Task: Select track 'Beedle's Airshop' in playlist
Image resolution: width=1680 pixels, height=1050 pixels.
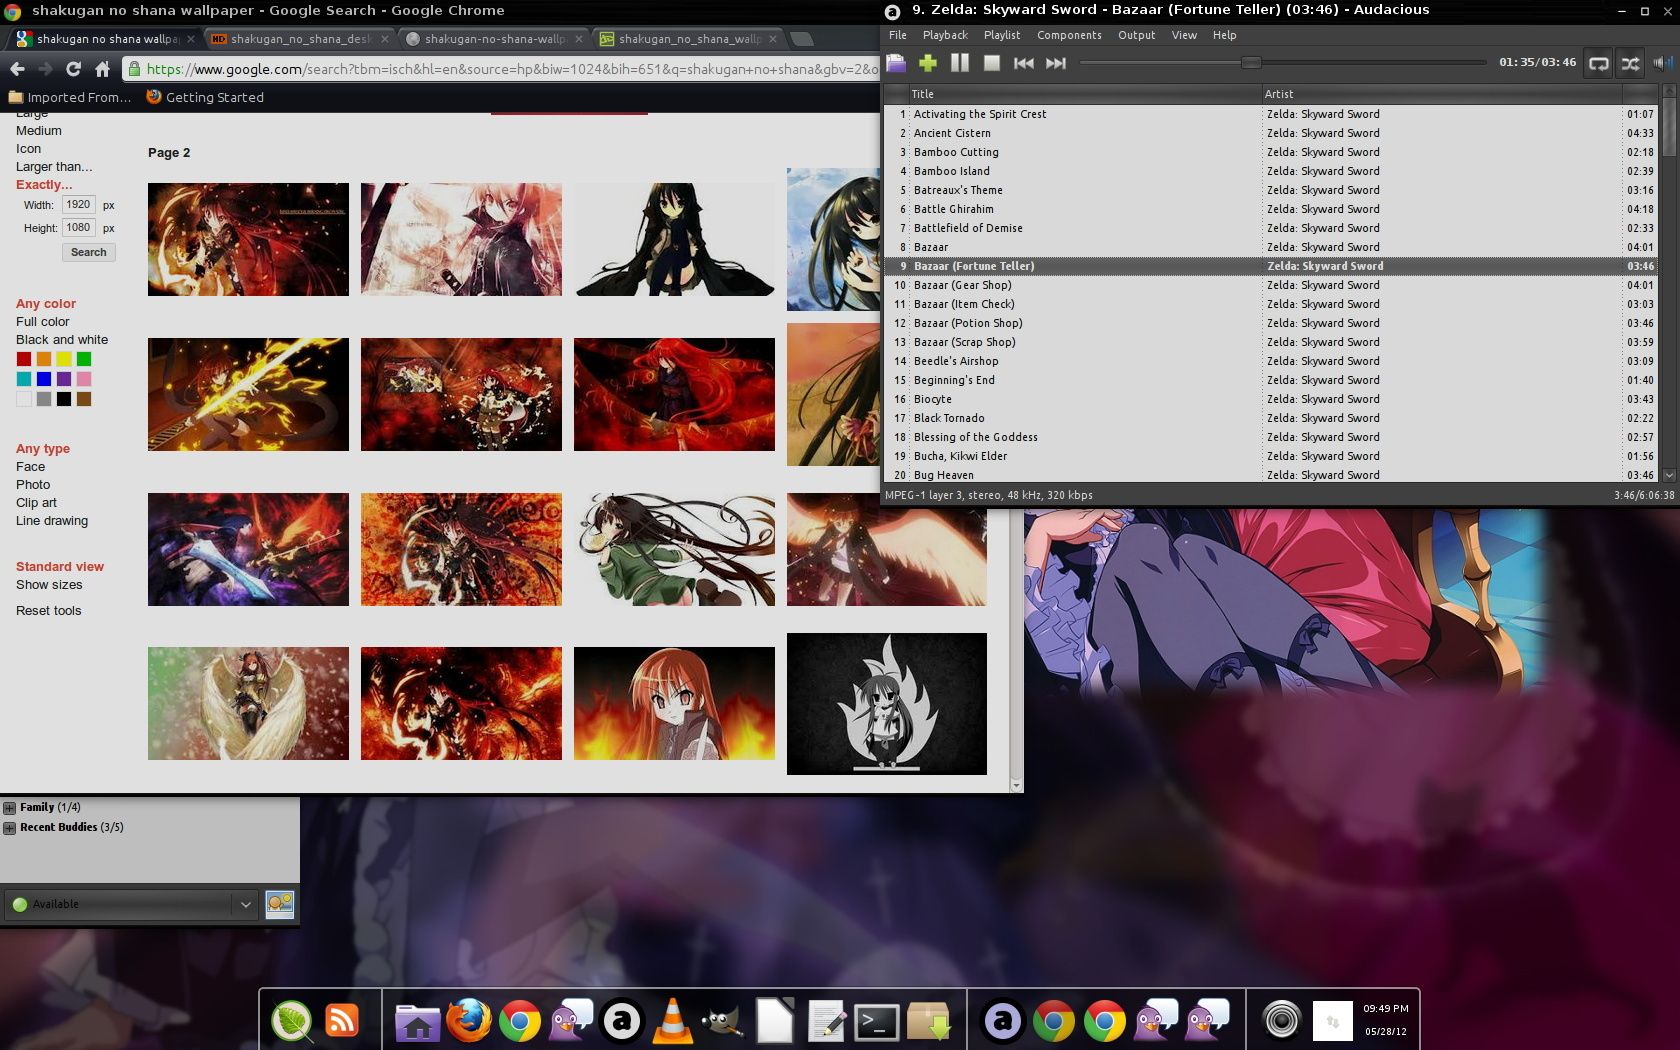Action: point(1270,361)
